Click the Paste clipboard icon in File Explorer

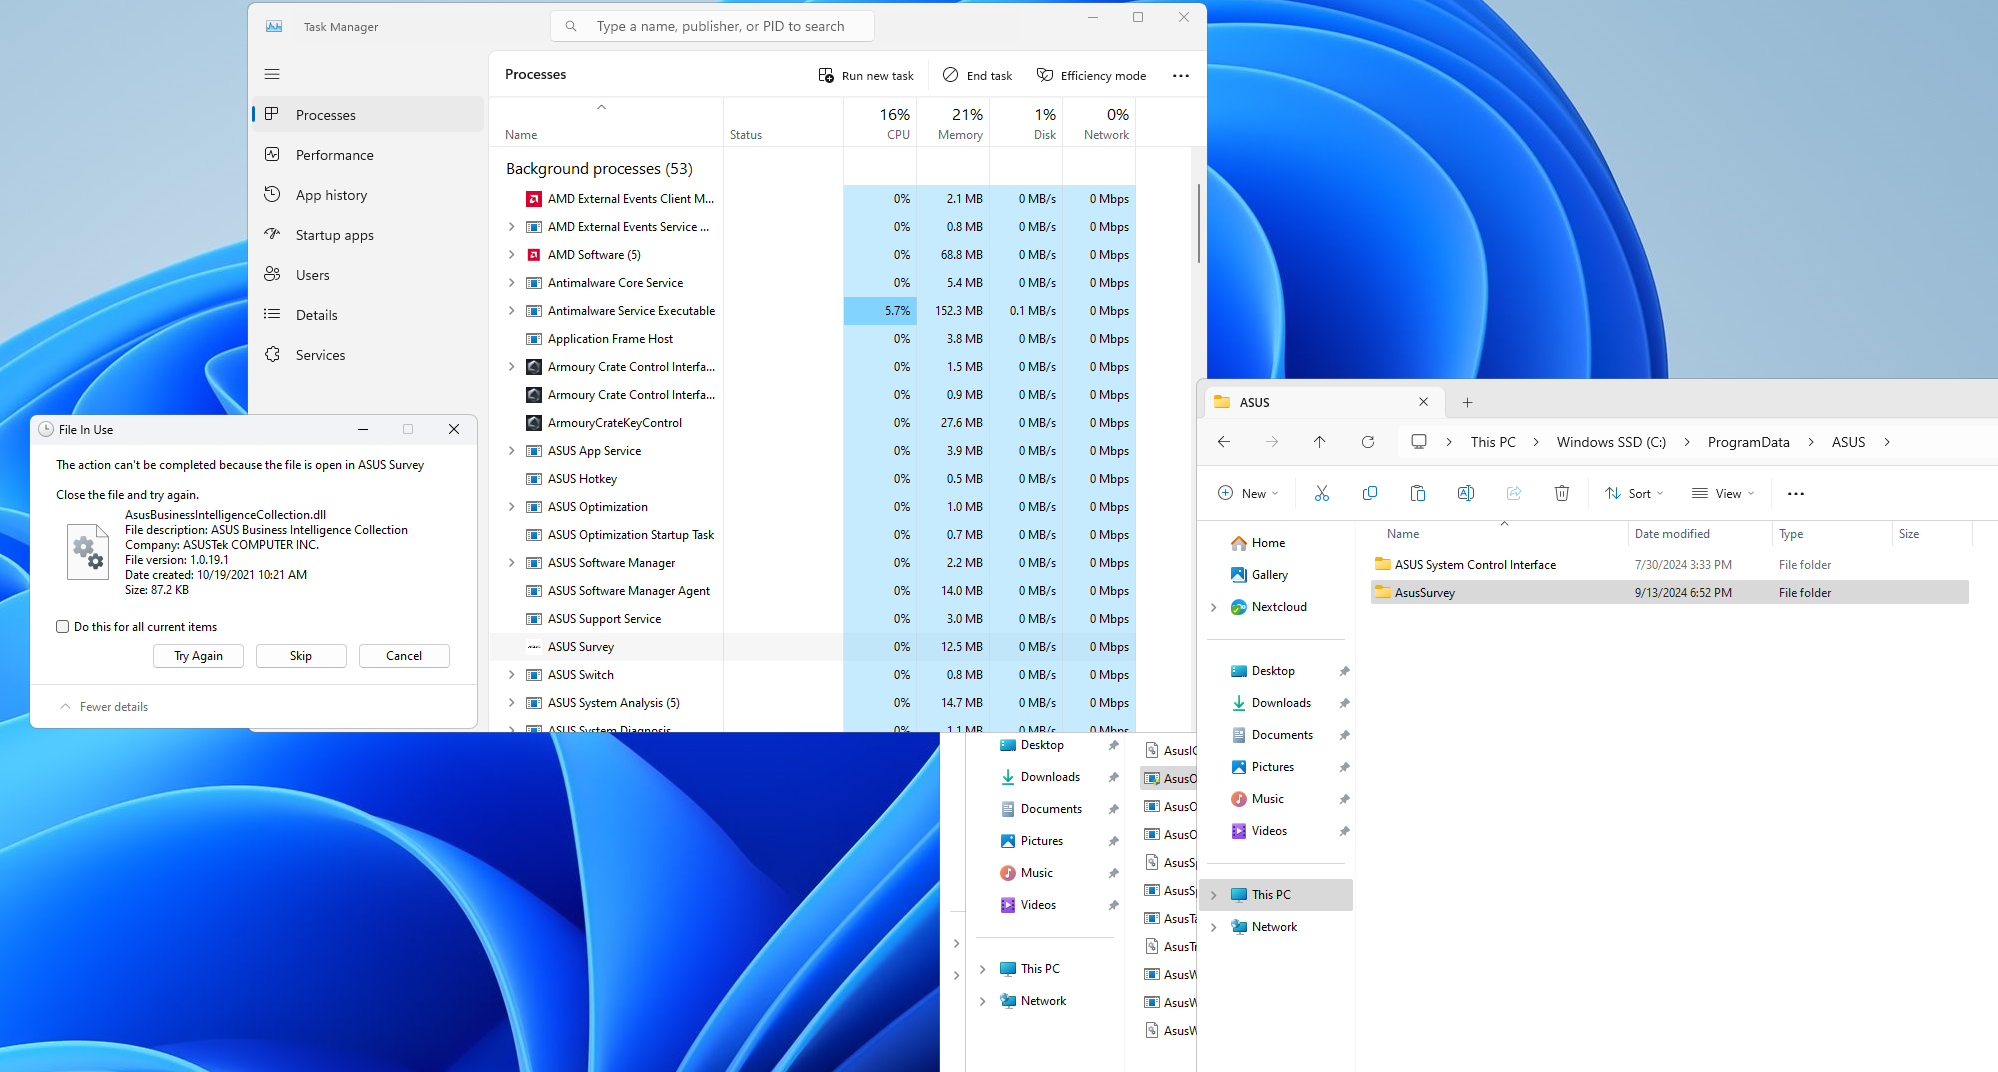1417,493
